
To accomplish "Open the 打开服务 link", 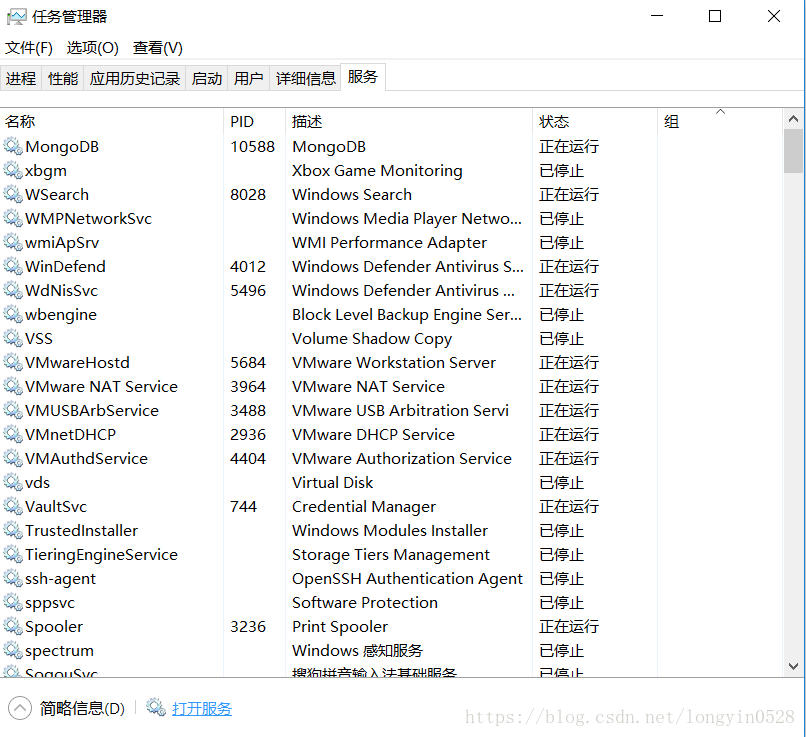I will 202,709.
